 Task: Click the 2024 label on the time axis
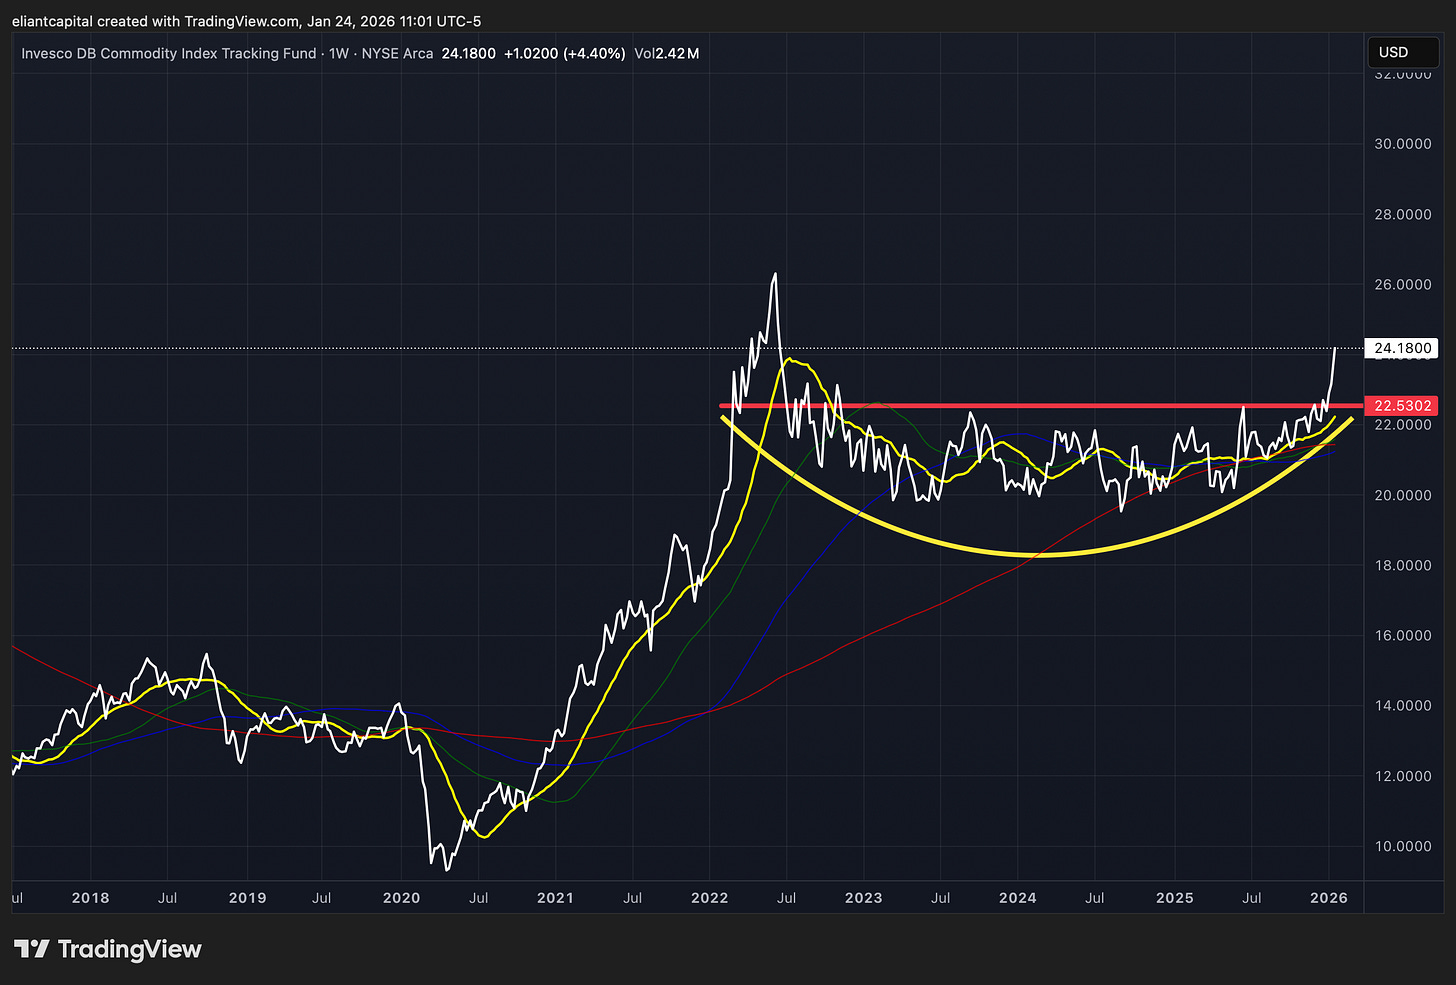(1017, 897)
